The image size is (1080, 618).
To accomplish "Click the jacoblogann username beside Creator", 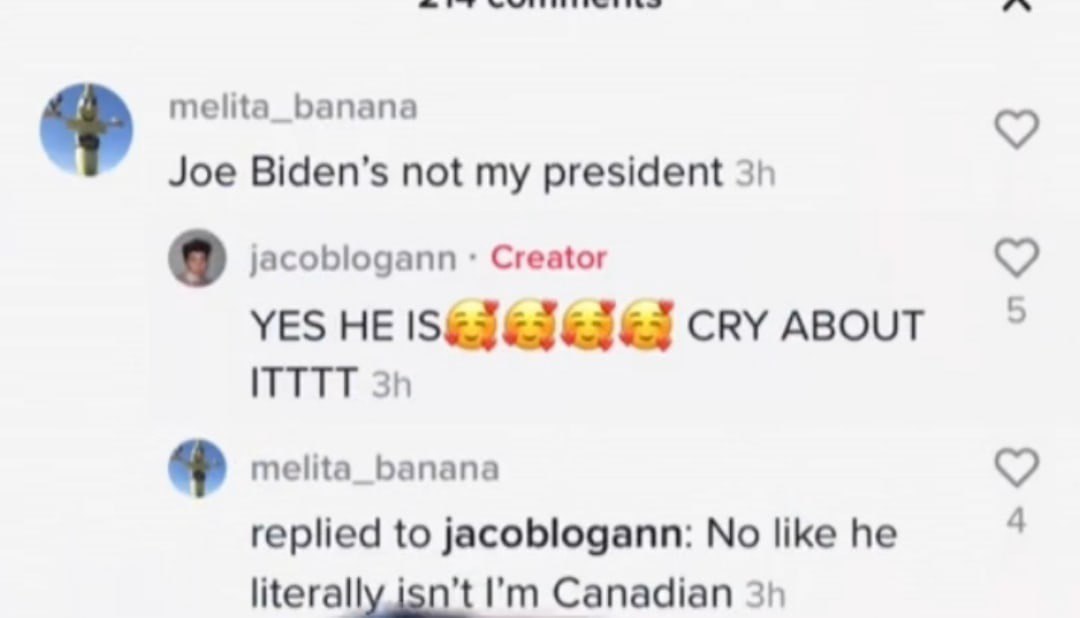I will click(x=353, y=259).
